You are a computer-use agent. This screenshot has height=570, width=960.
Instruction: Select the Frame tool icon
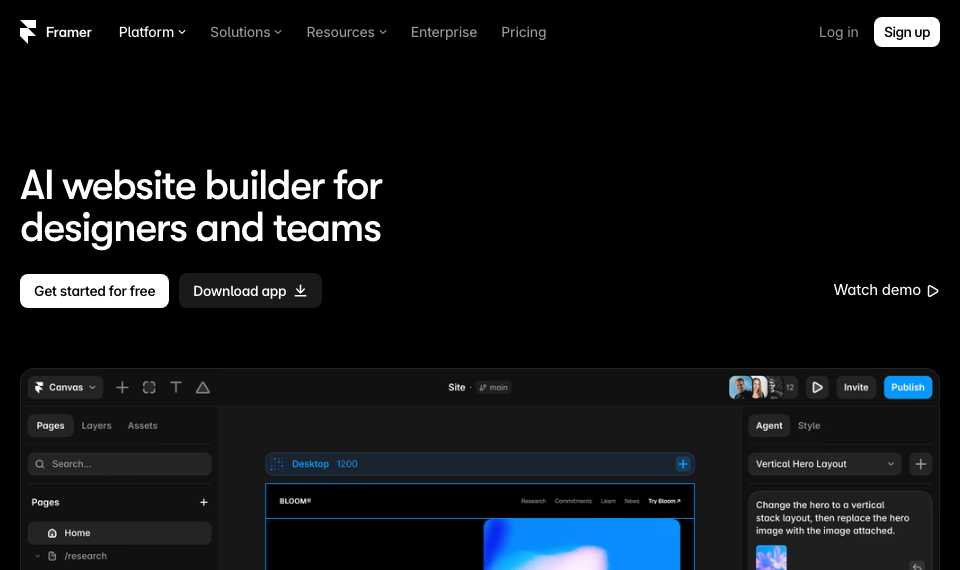pos(149,387)
